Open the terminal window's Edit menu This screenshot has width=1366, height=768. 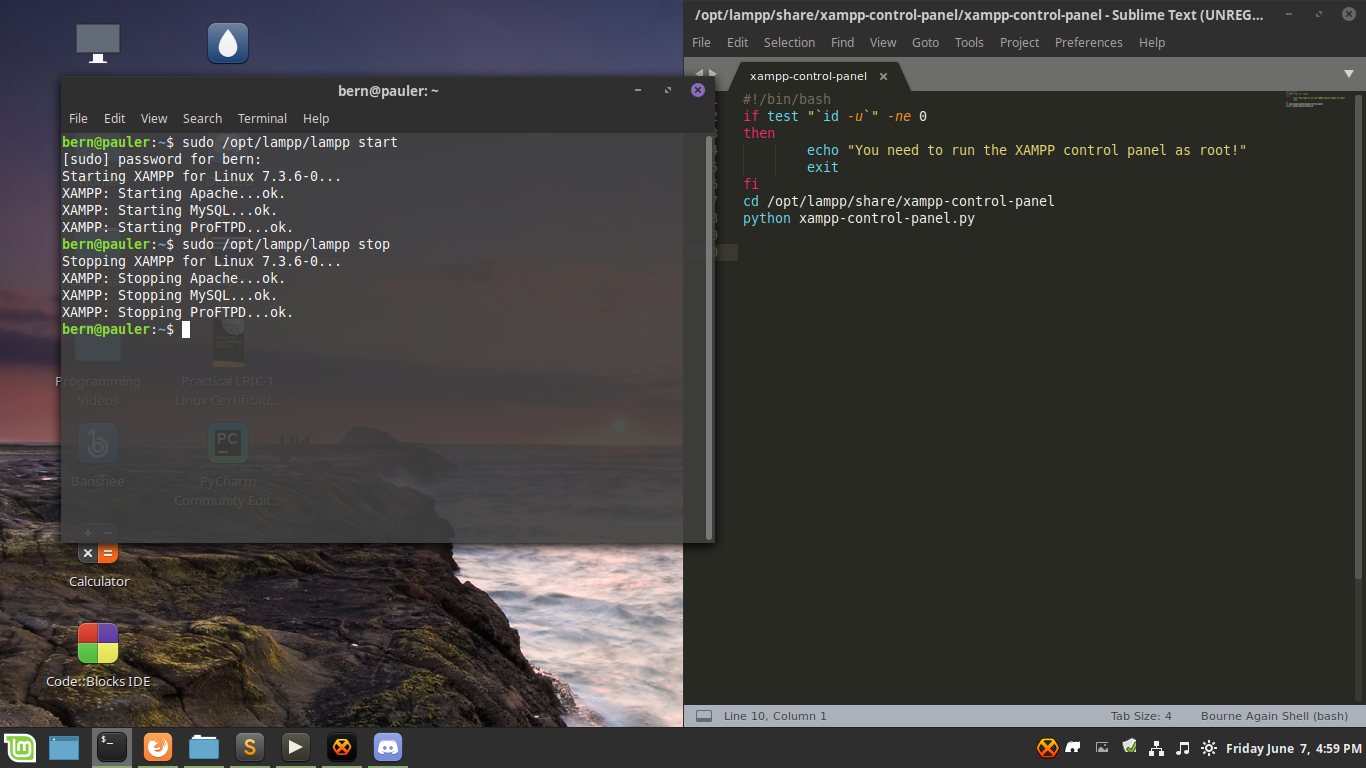(x=115, y=118)
